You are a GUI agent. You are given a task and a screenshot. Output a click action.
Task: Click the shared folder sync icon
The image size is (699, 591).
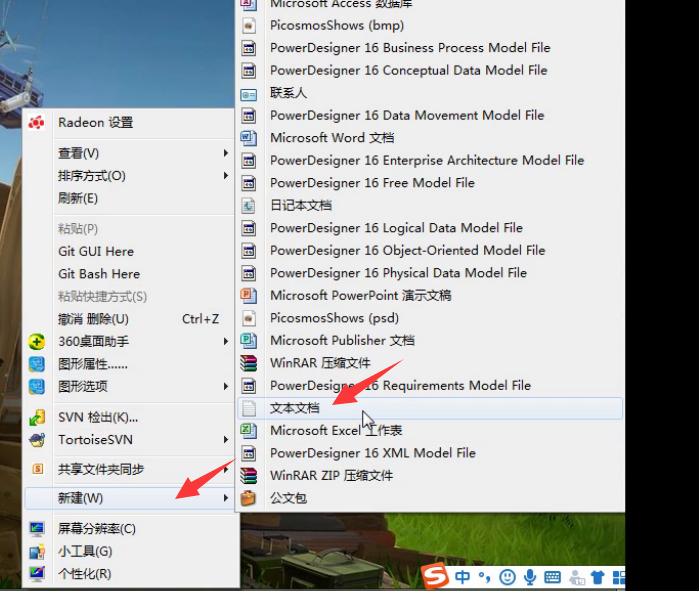coord(38,469)
